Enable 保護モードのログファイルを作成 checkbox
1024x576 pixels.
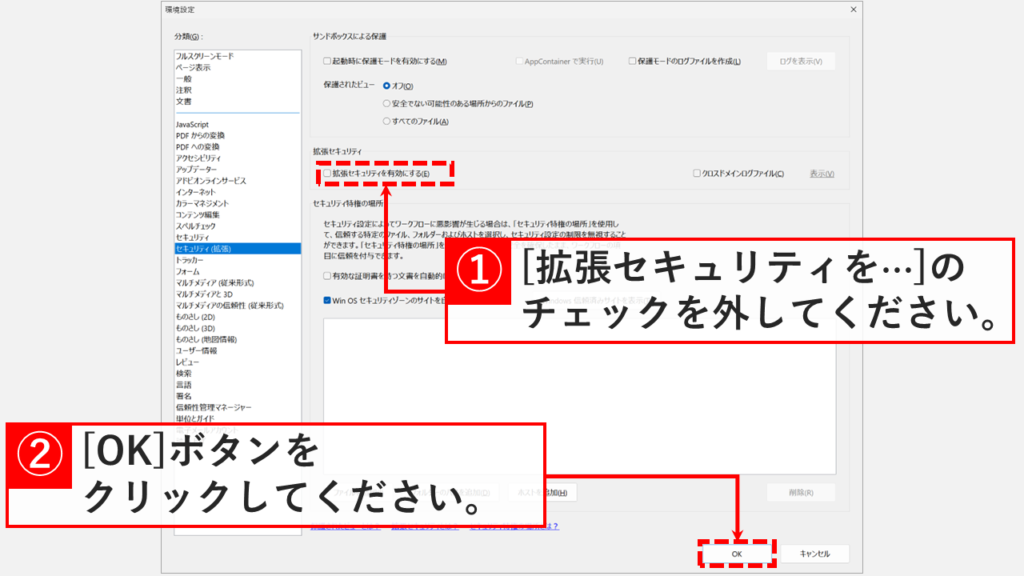pyautogui.click(x=632, y=61)
